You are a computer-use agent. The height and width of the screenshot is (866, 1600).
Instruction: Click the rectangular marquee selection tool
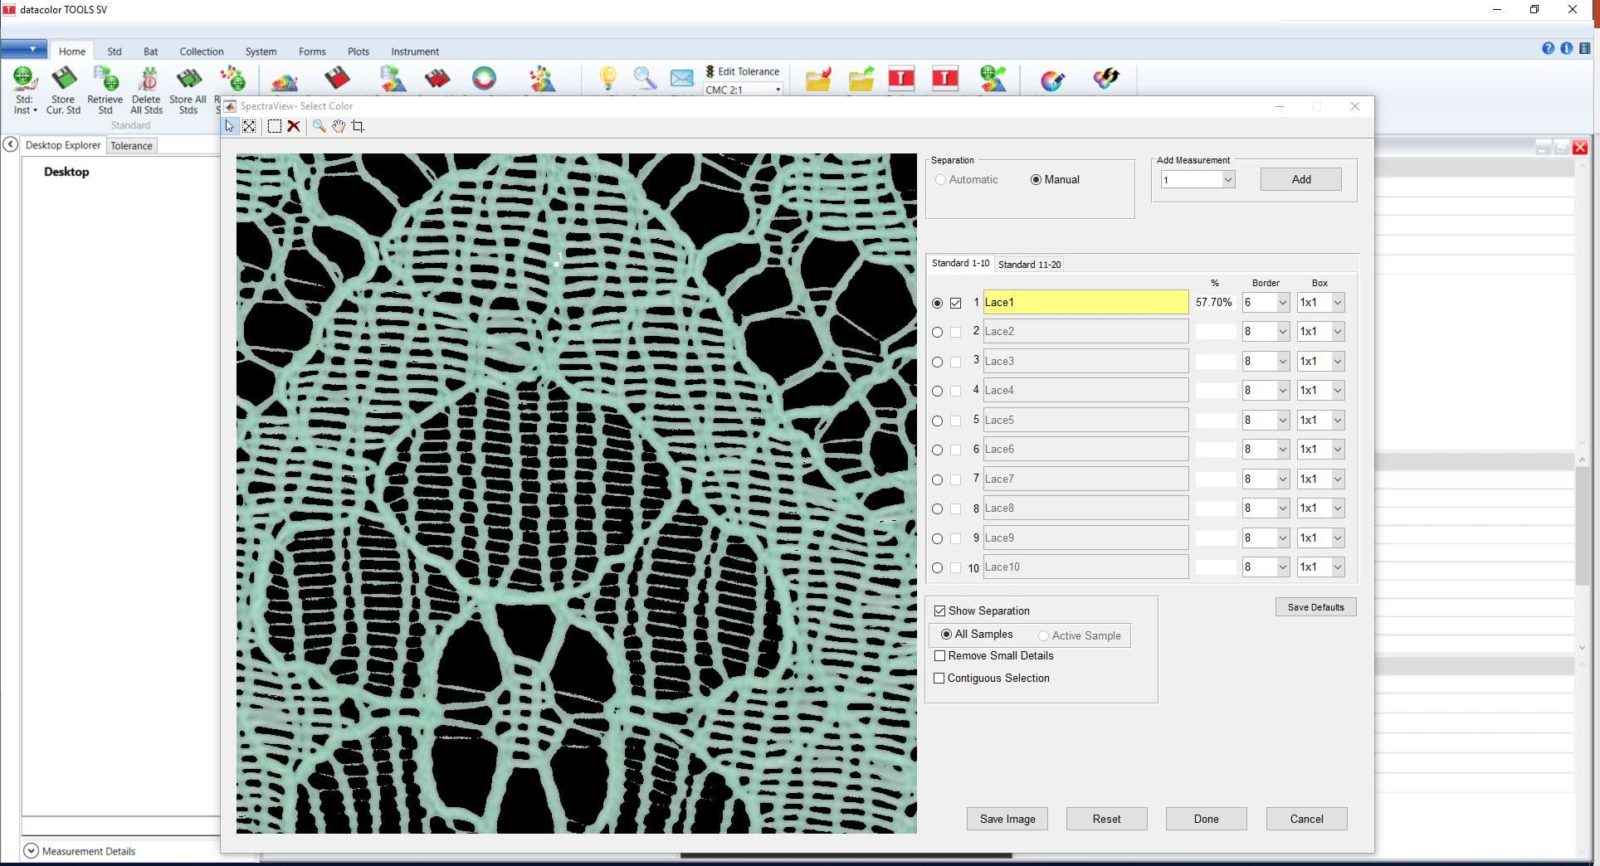(274, 126)
